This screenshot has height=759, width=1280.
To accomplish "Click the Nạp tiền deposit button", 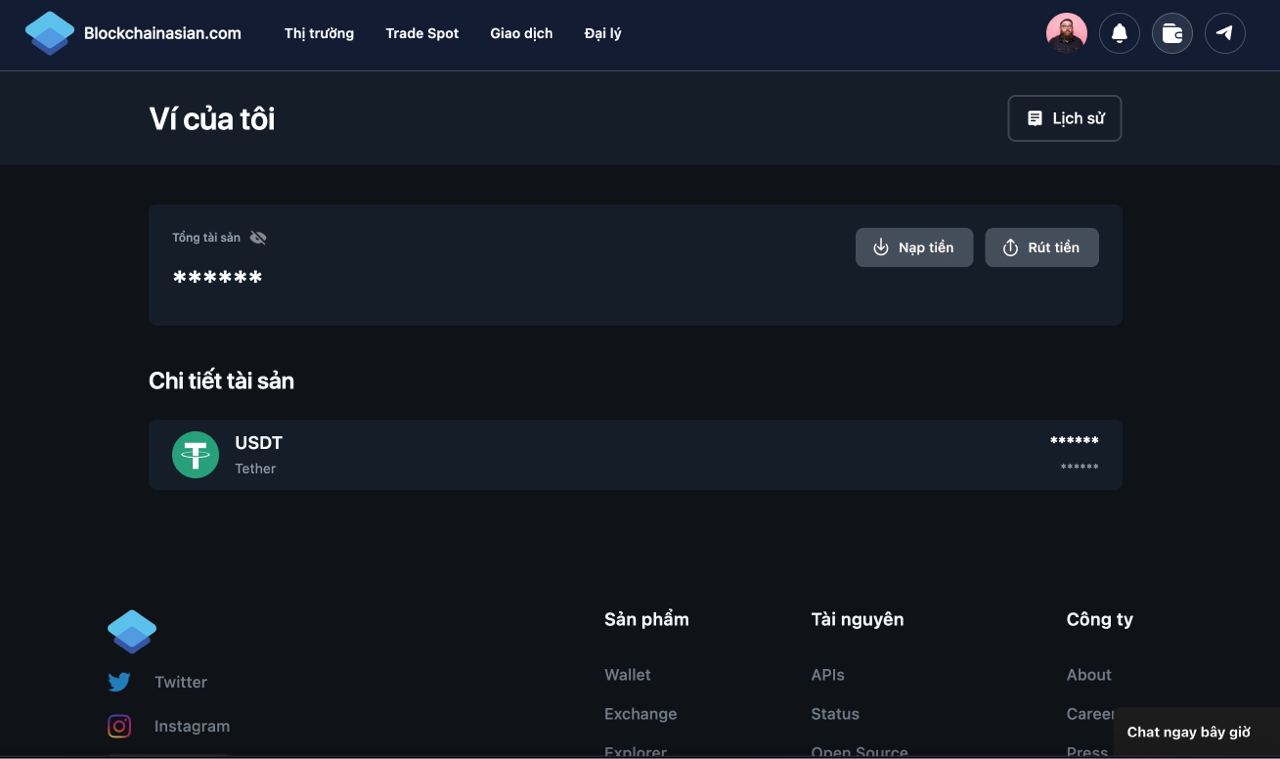I will [914, 247].
